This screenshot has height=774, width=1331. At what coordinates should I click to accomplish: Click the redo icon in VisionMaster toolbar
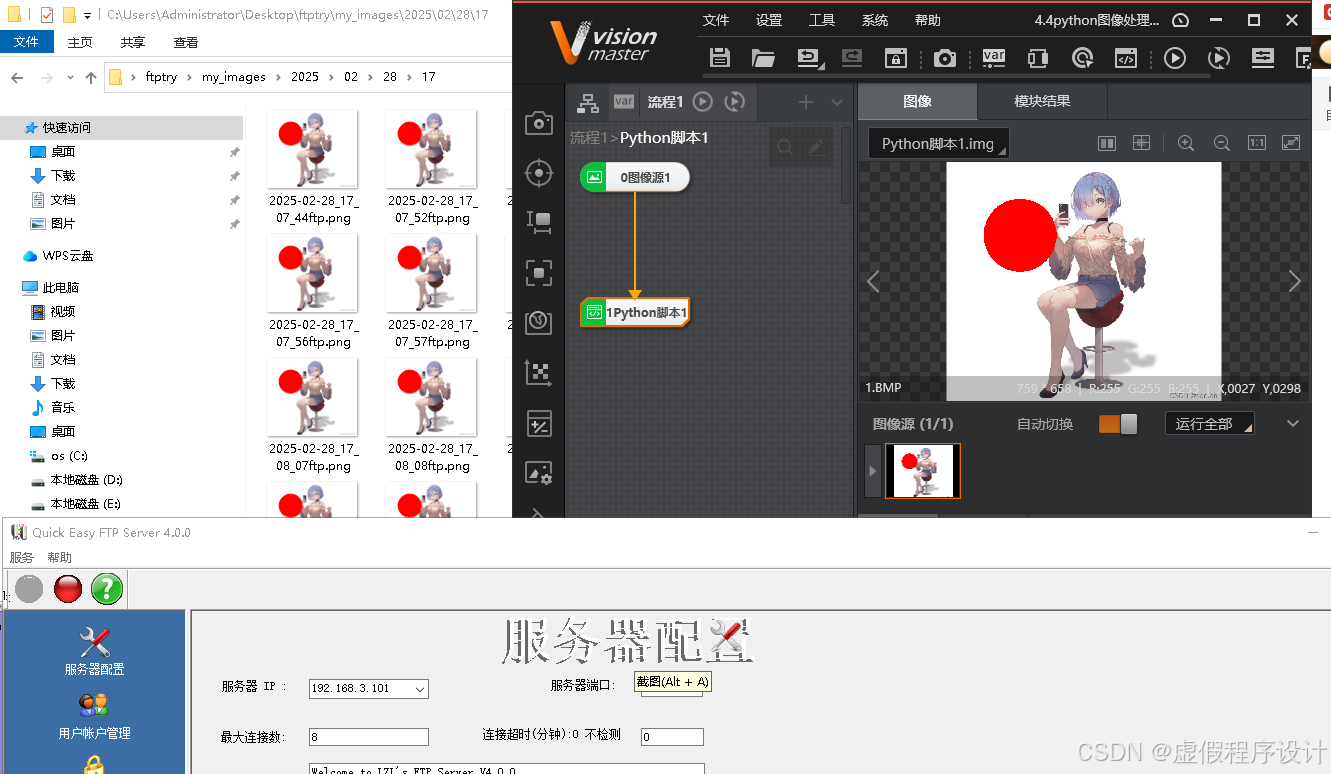852,58
